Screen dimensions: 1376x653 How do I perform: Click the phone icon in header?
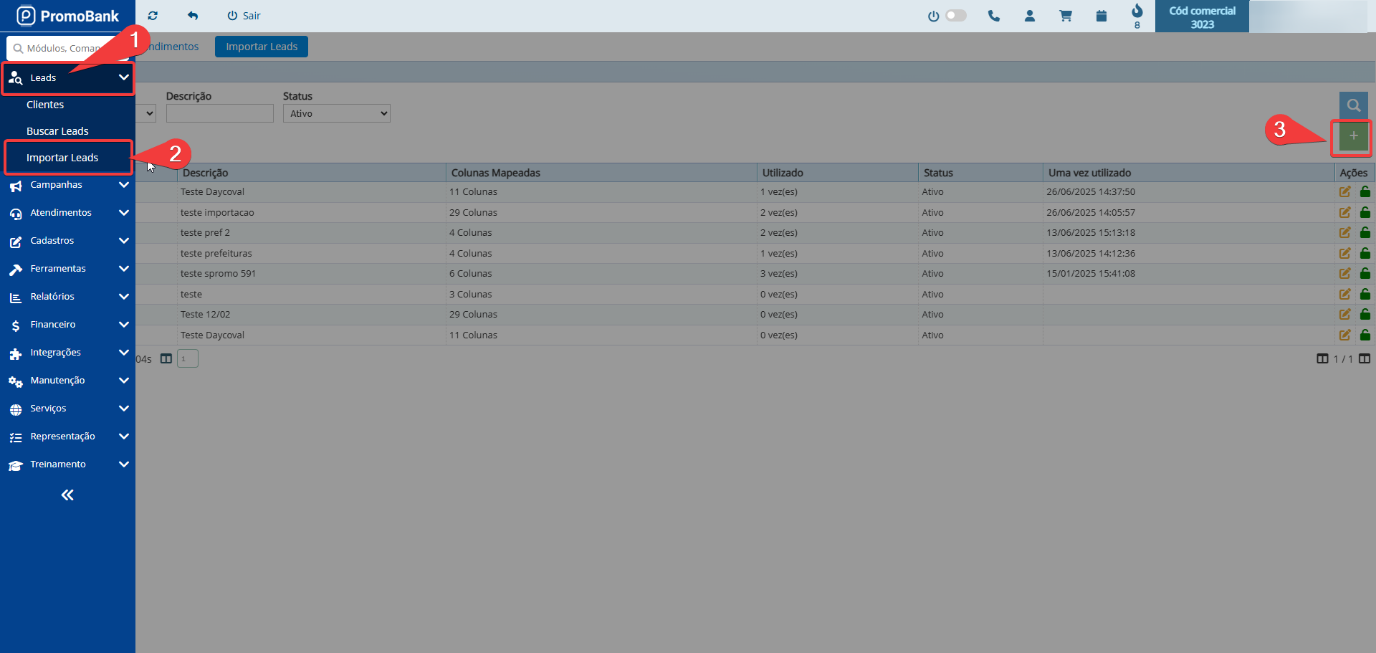tap(993, 16)
